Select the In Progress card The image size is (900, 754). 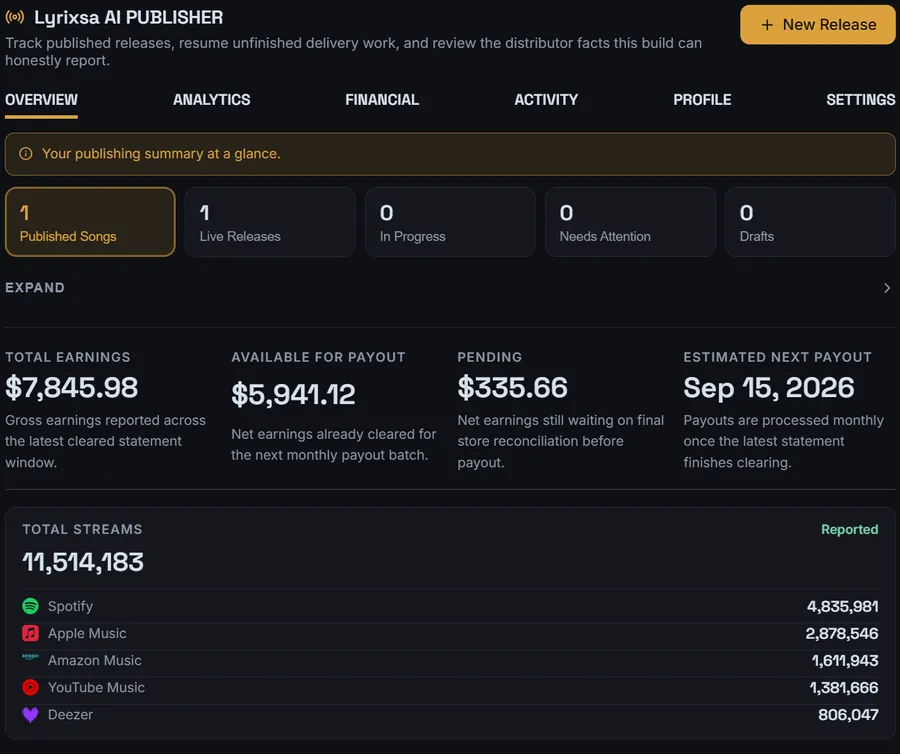tap(451, 222)
